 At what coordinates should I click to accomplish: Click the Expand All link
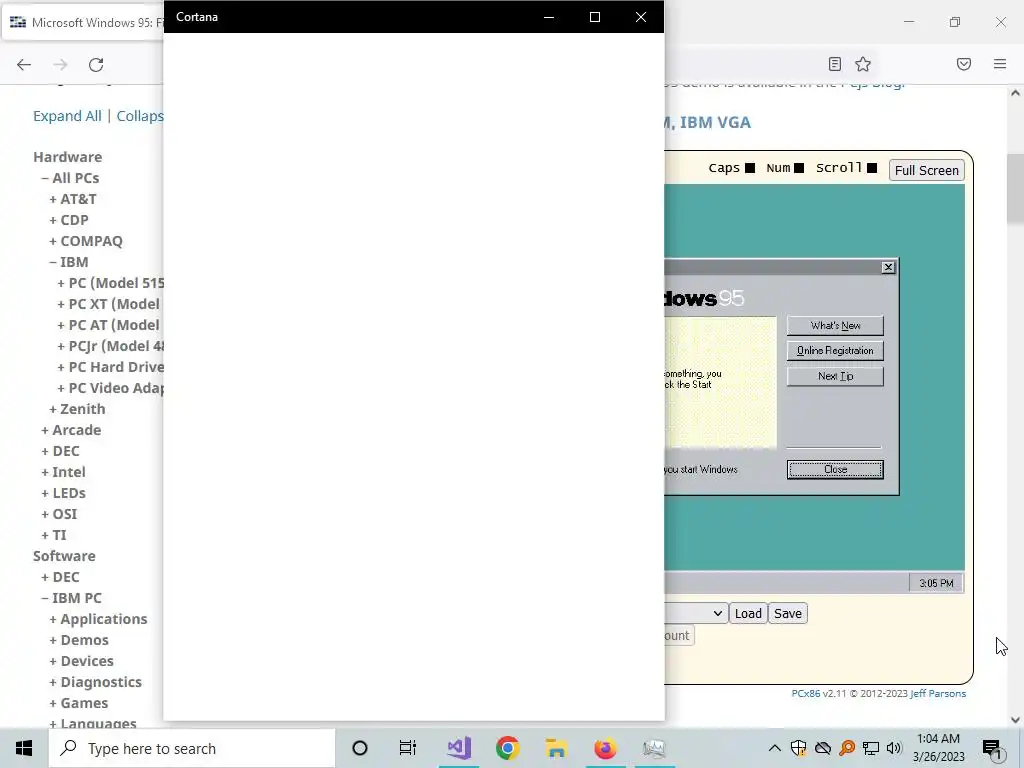tap(67, 116)
